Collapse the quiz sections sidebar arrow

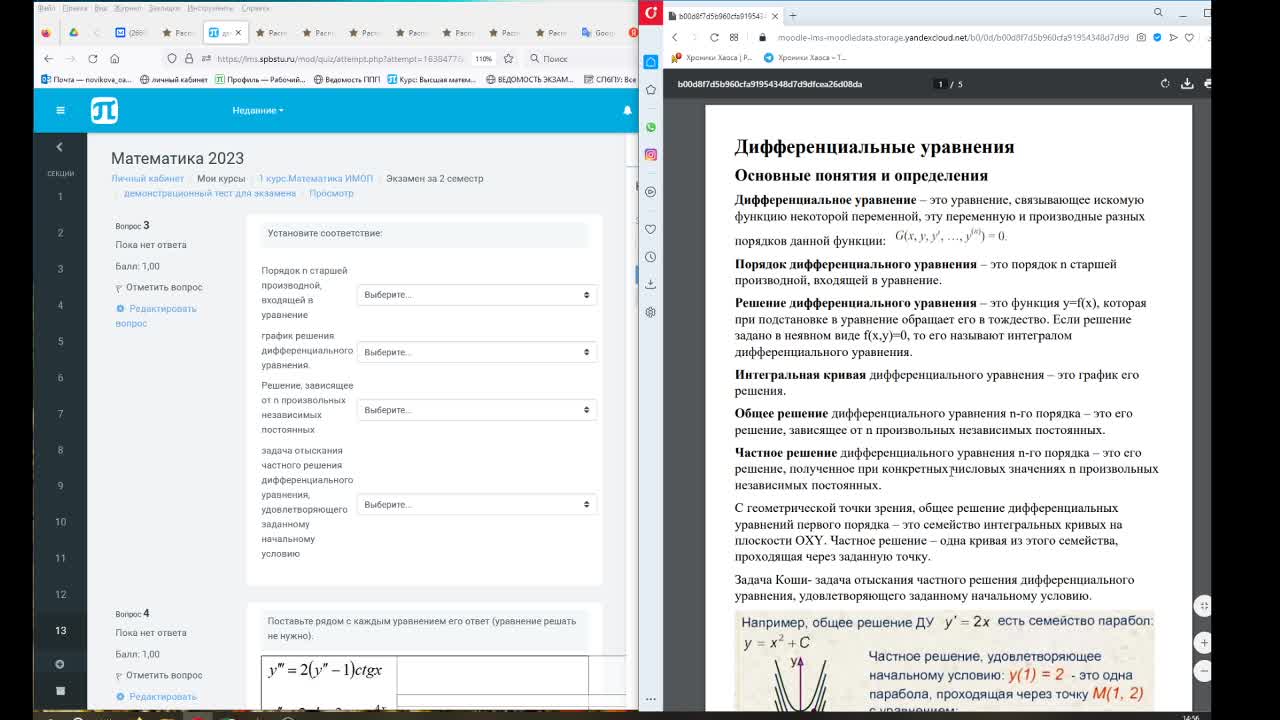click(59, 147)
